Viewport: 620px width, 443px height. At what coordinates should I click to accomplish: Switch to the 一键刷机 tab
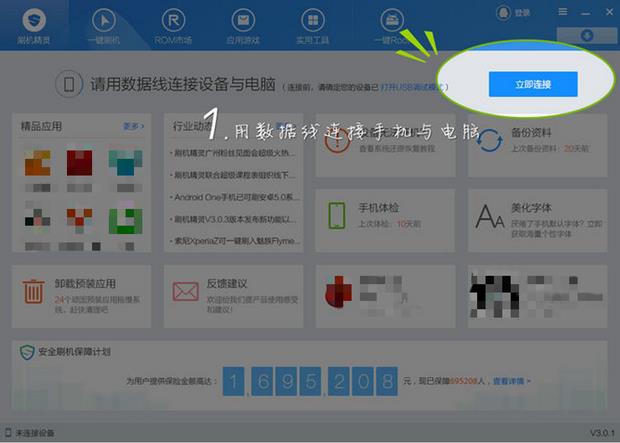coord(104,26)
